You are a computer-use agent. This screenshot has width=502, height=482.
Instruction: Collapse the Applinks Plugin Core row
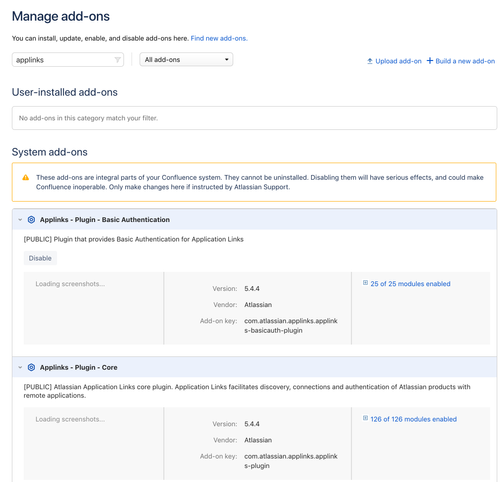click(x=20, y=367)
